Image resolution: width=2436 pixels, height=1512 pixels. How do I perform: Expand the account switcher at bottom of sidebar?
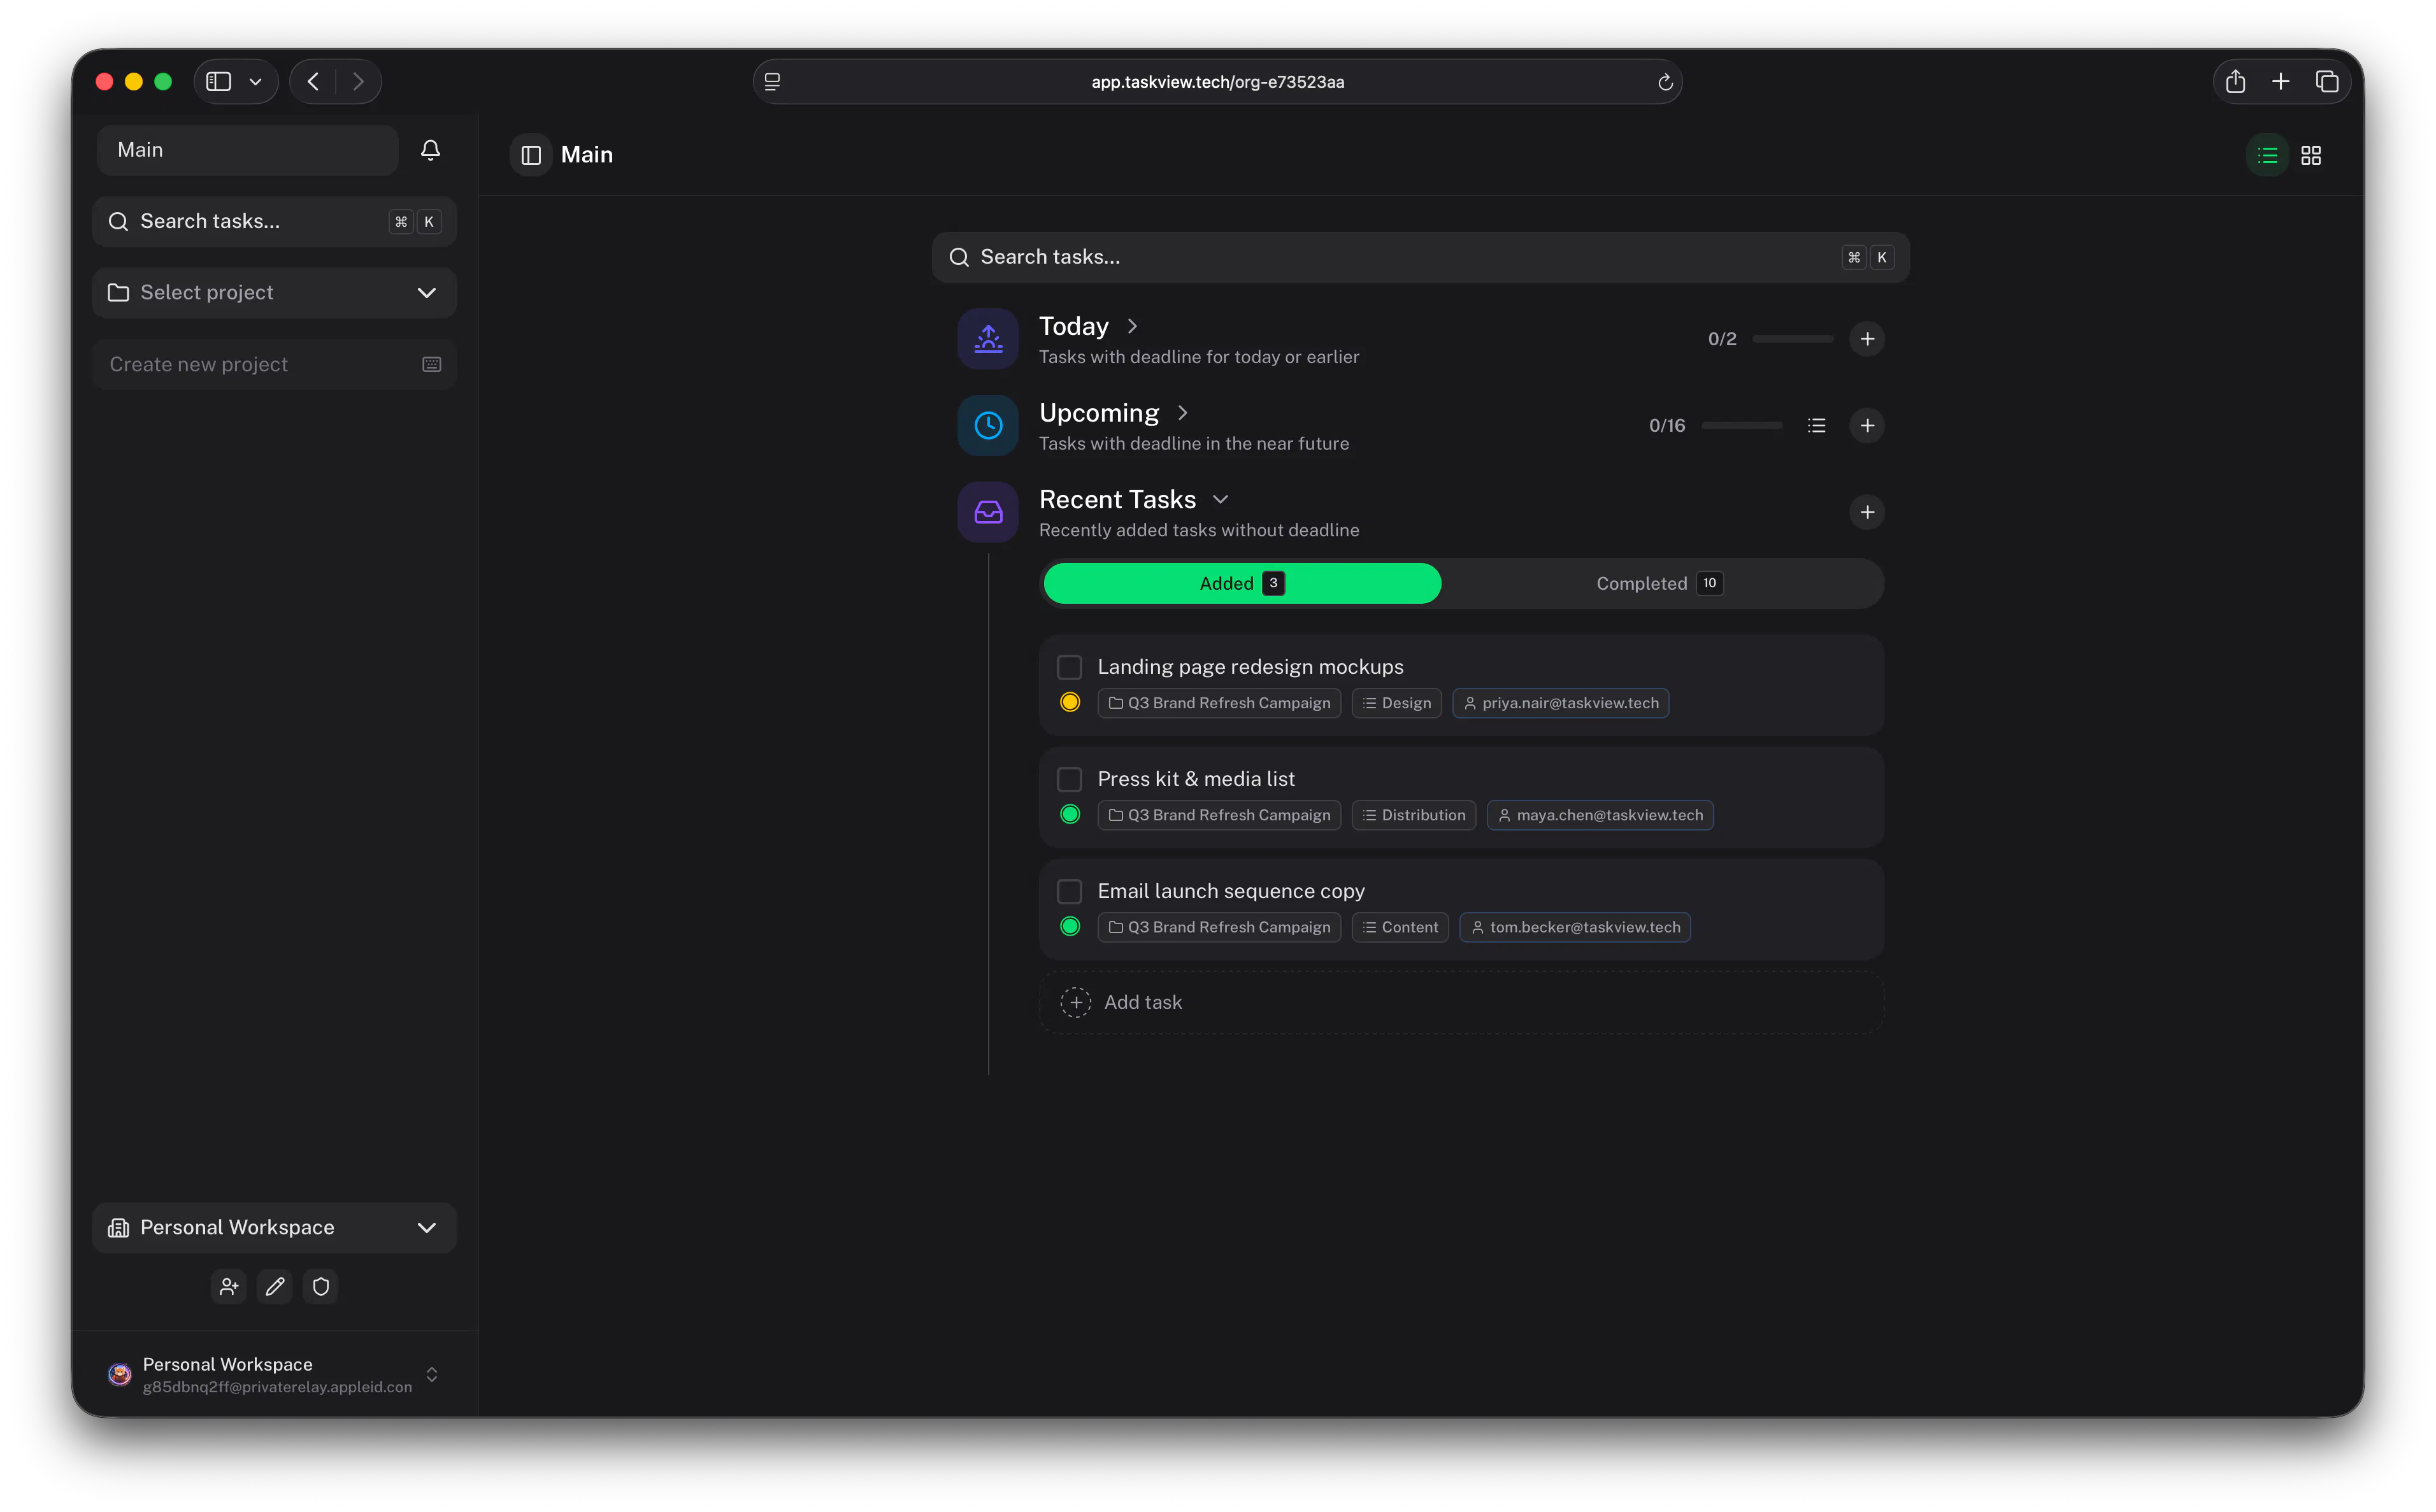pyautogui.click(x=432, y=1375)
